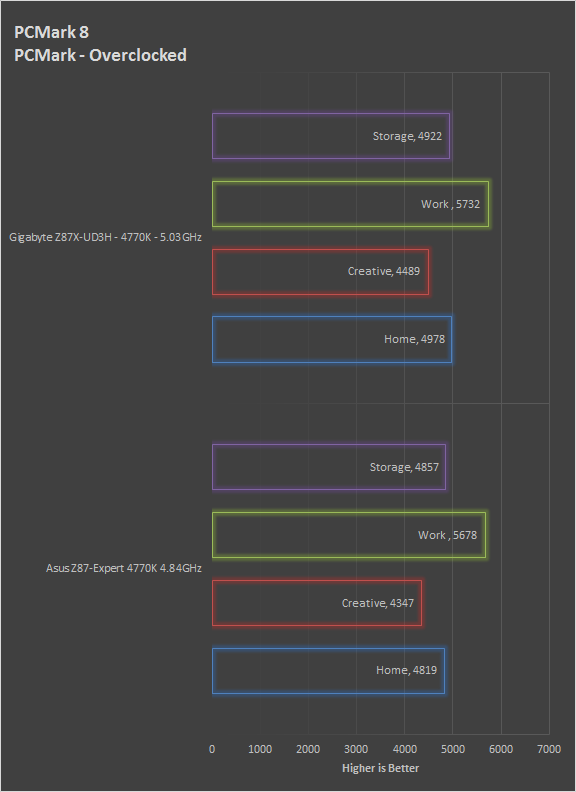Select the 3000 axis tick label

[x=356, y=749]
